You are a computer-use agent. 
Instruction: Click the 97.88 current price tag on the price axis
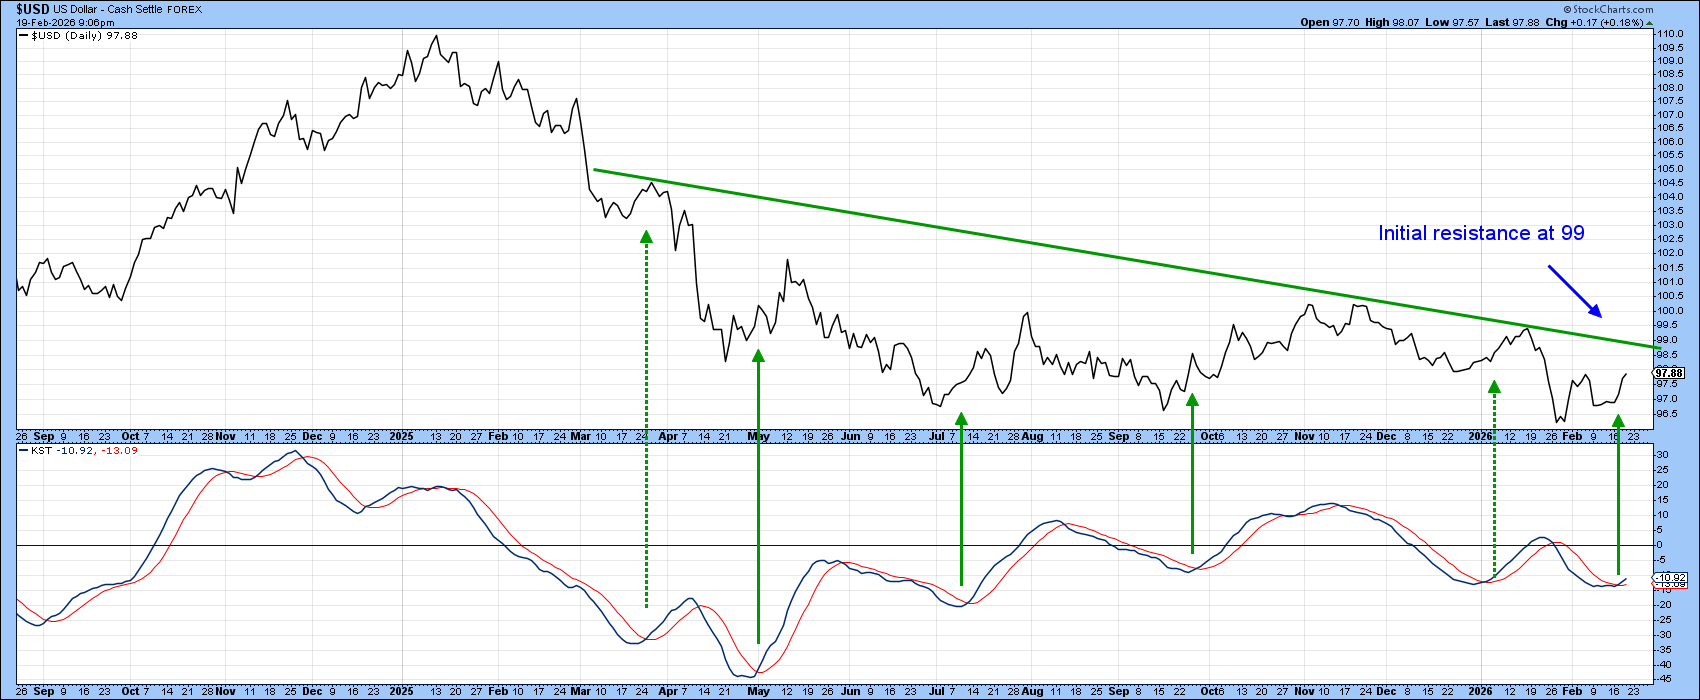(x=1669, y=372)
